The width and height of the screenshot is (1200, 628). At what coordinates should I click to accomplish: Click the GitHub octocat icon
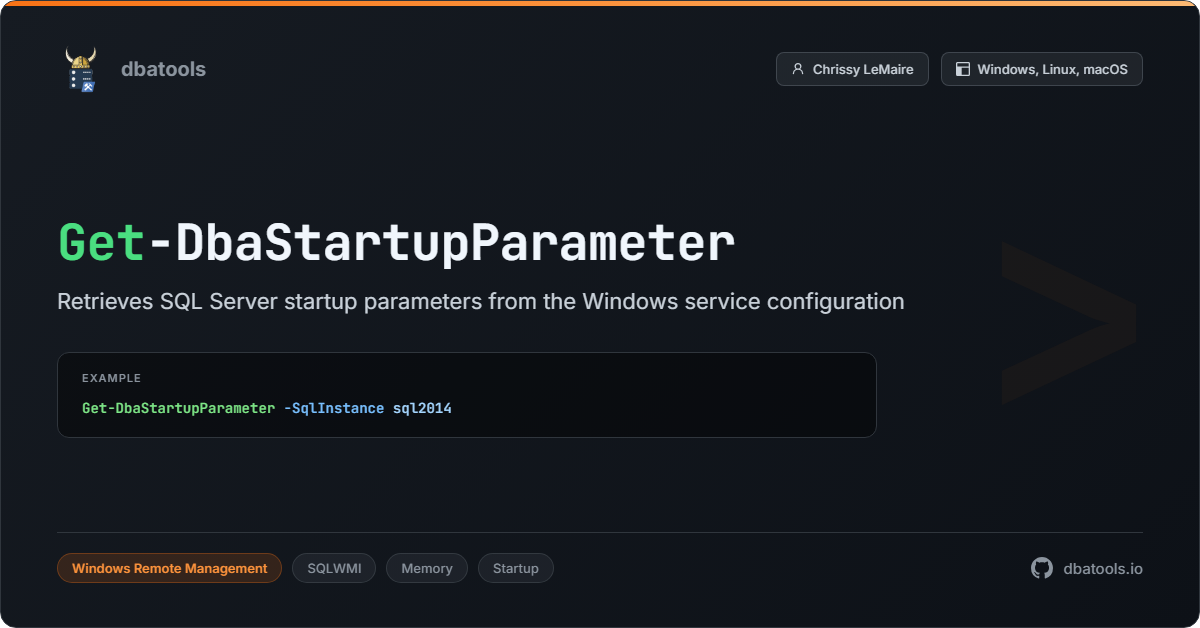coord(1042,568)
